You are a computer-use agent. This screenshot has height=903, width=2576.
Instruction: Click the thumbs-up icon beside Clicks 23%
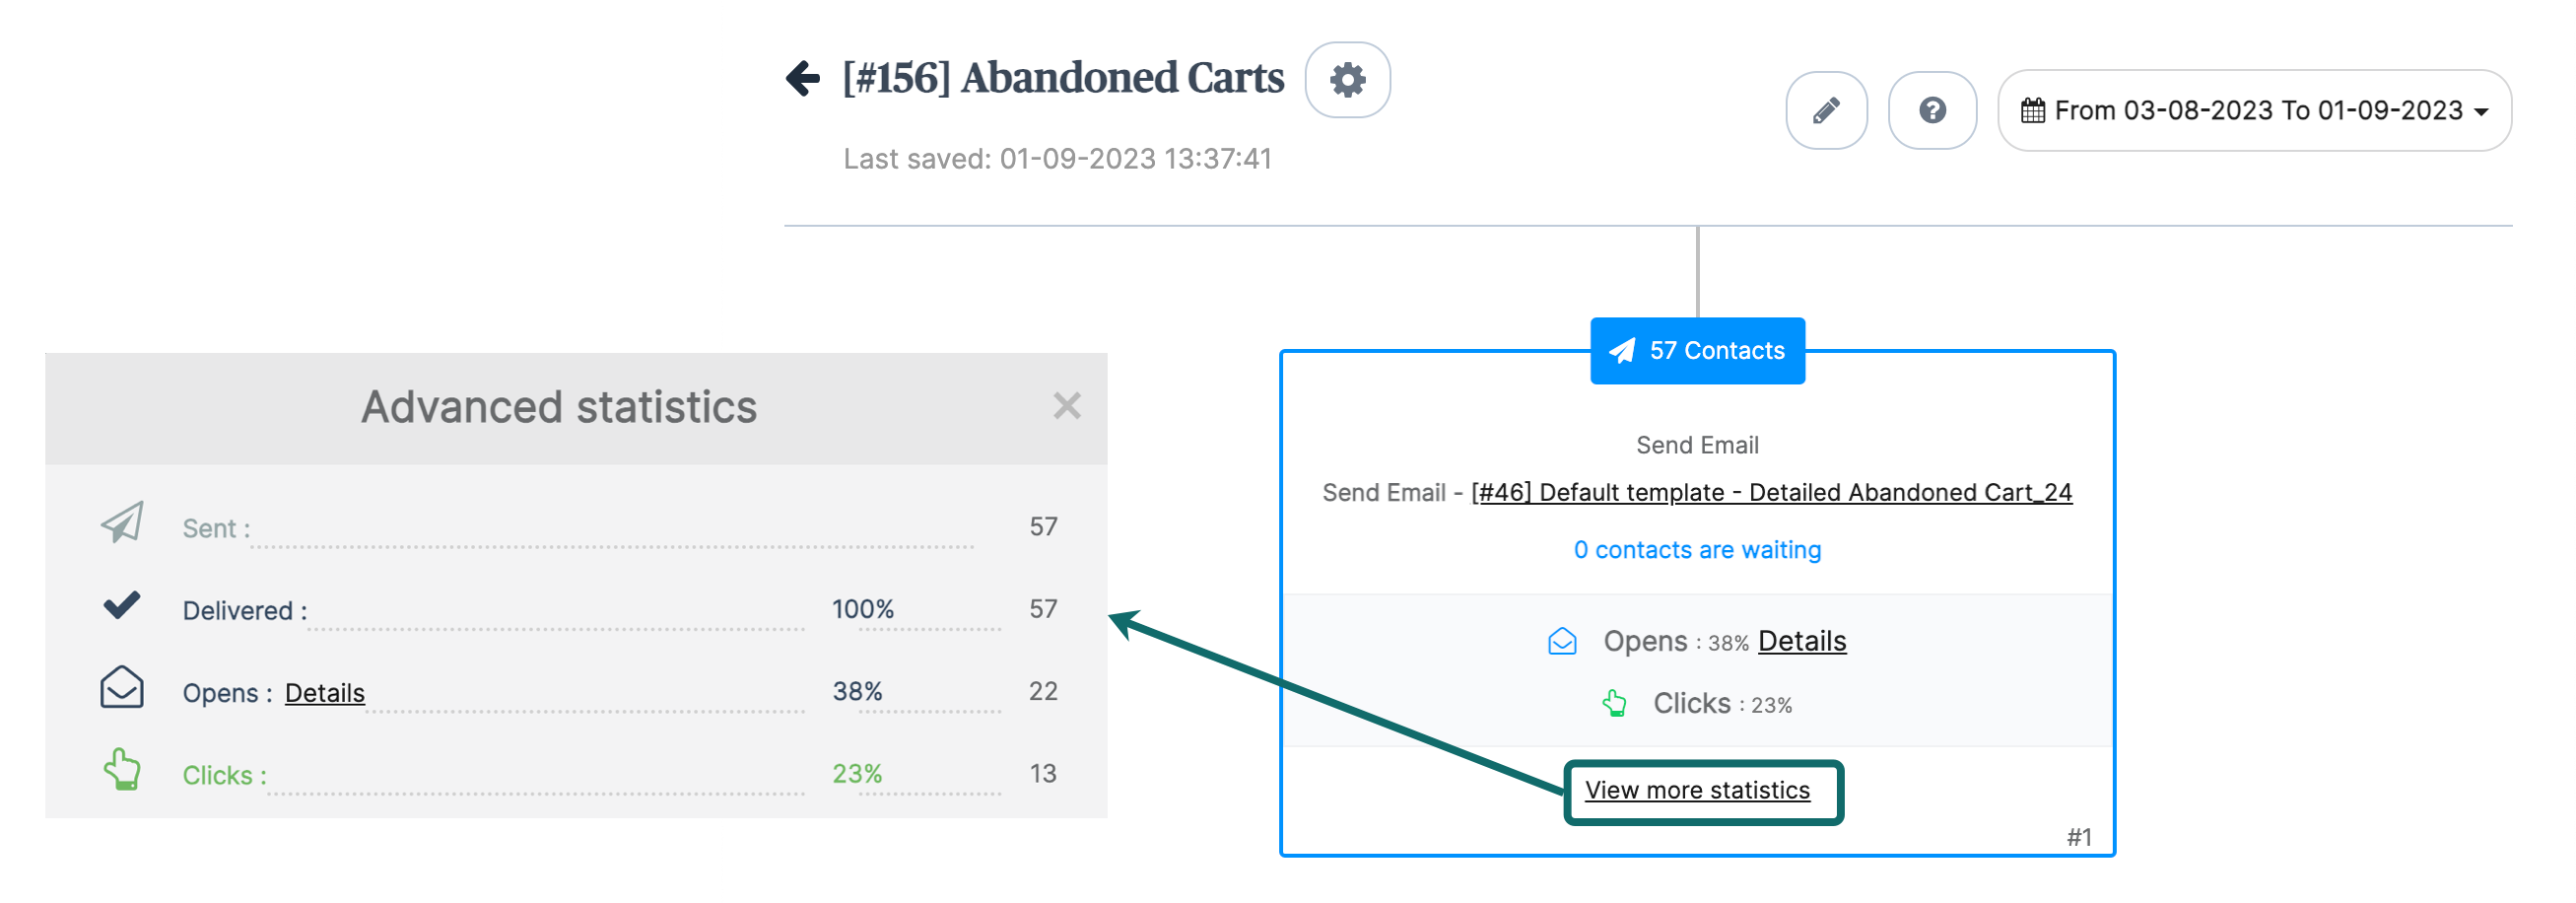1618,703
